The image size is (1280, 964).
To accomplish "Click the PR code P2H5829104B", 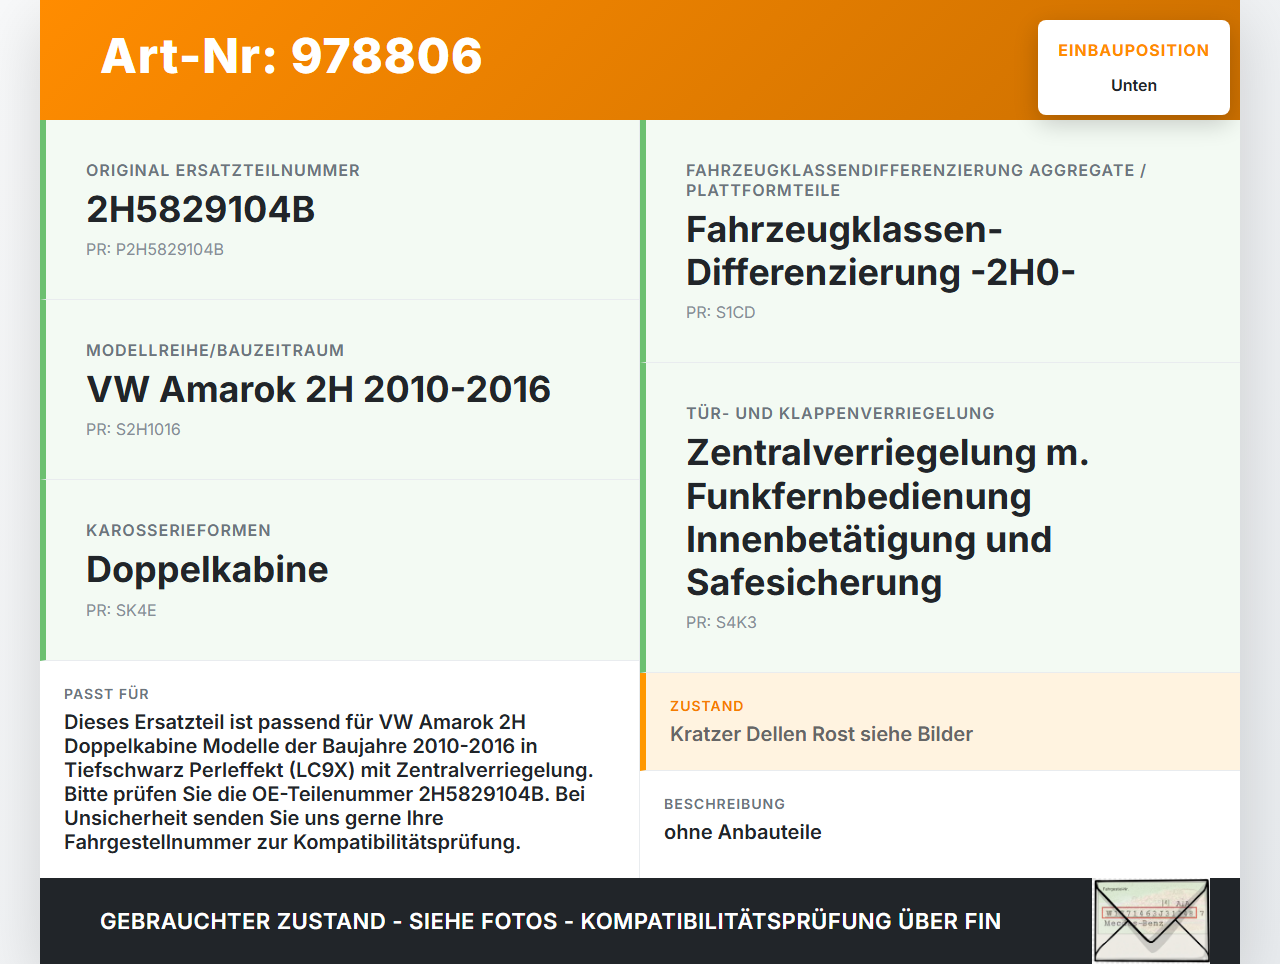I will click(155, 249).
